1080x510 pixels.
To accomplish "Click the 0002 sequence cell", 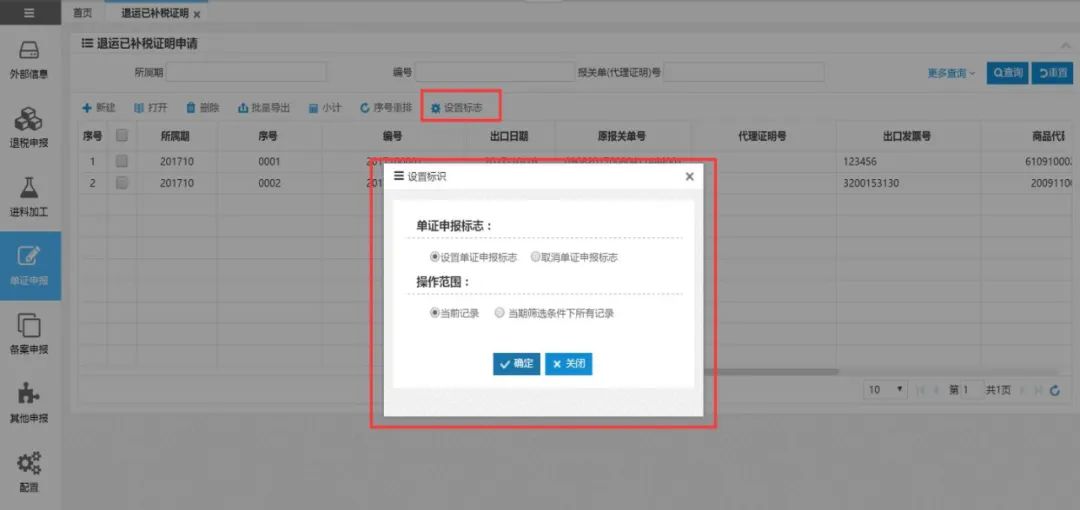I will [x=269, y=183].
